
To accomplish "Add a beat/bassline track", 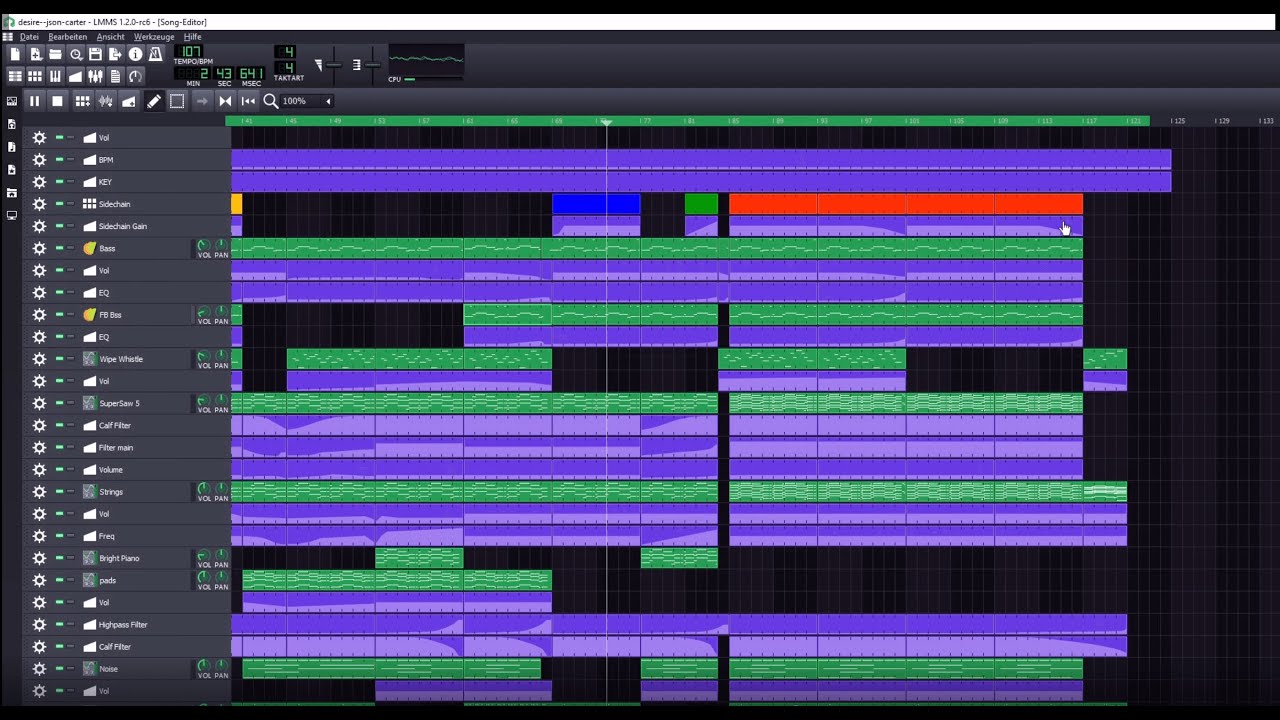I will tap(82, 101).
